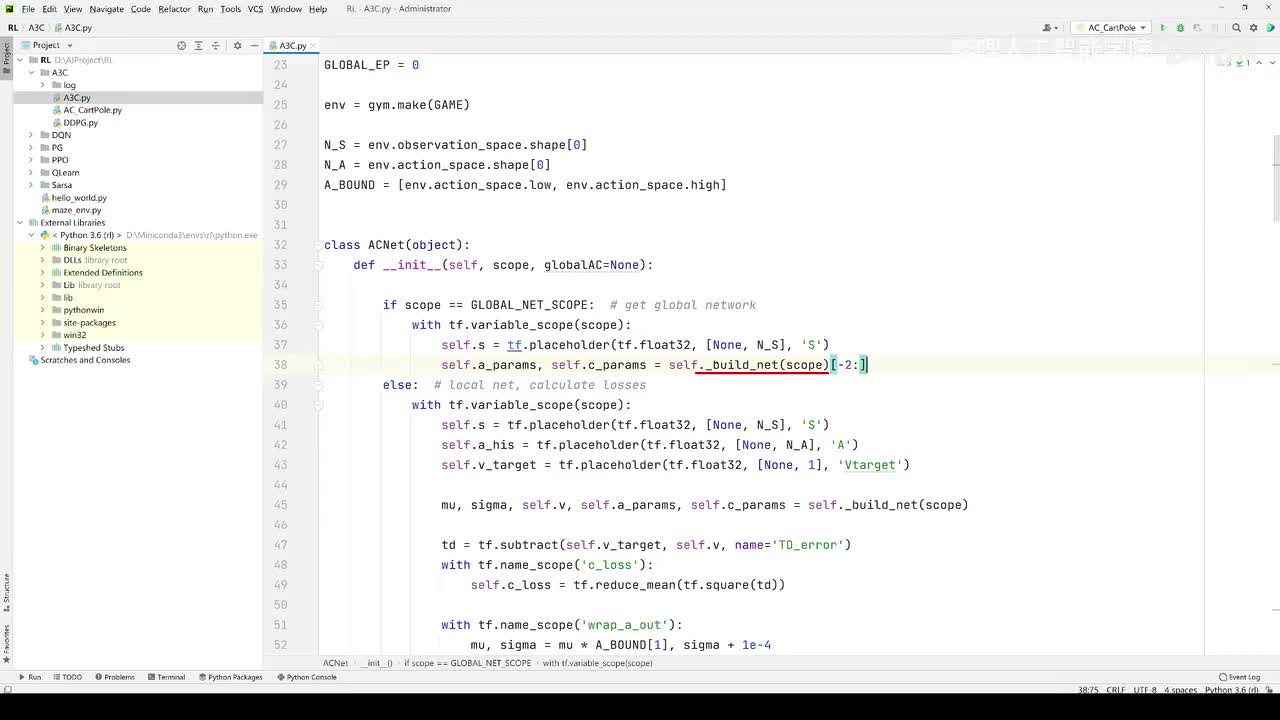The width and height of the screenshot is (1280, 720).
Task: Debug AC_CartPole with the green bug icon
Action: pos(1180,28)
